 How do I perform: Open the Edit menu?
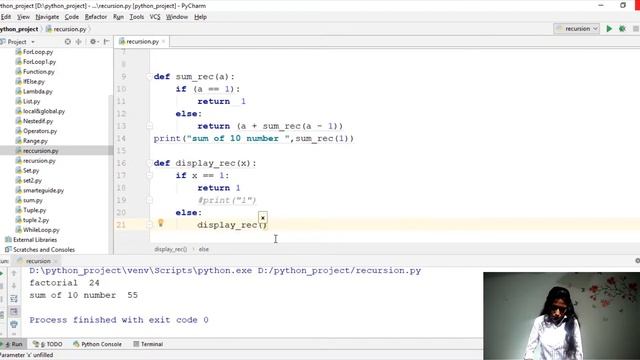(6, 17)
